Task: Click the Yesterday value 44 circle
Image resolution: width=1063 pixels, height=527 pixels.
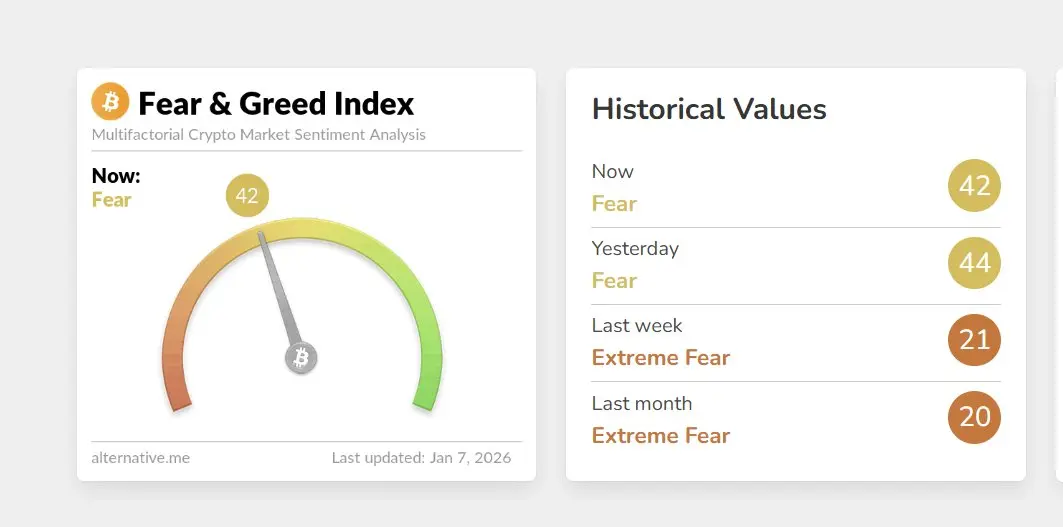Action: tap(974, 262)
